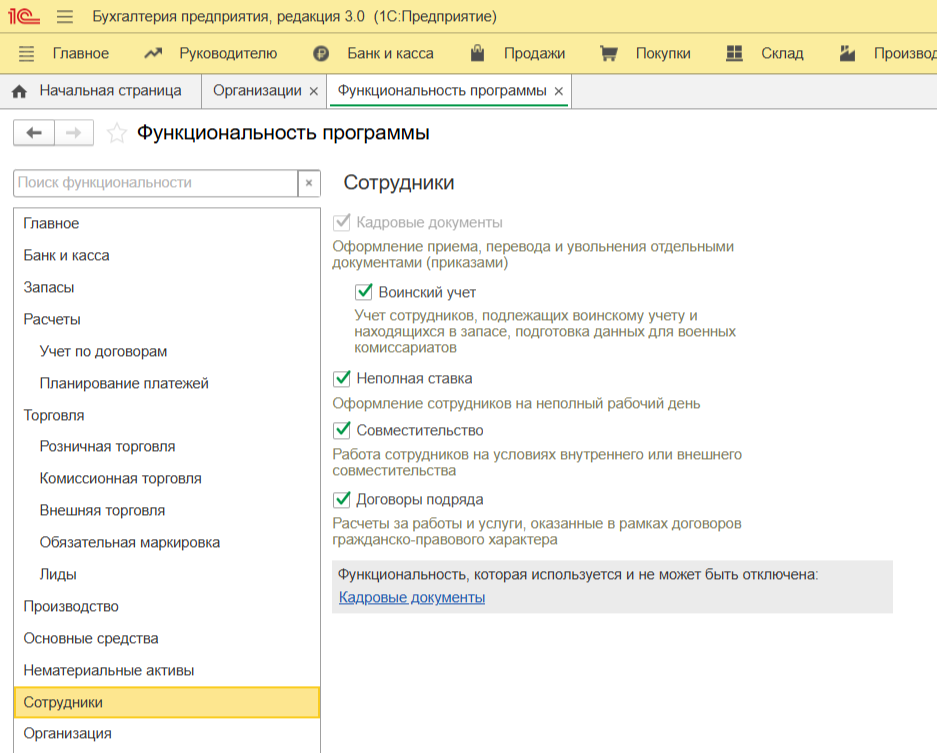Toggle the Договоры подряда checkbox
The width and height of the screenshot is (937, 753).
point(342,499)
